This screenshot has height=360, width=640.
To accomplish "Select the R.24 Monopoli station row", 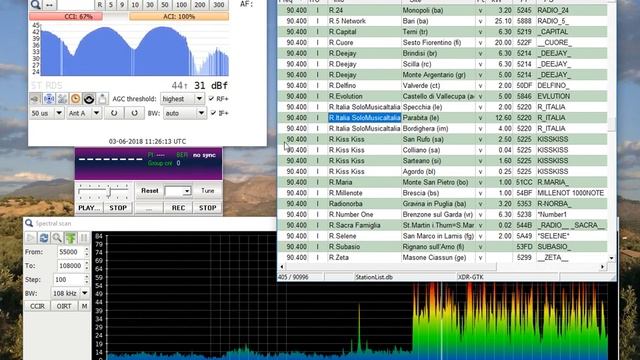I will pyautogui.click(x=442, y=10).
